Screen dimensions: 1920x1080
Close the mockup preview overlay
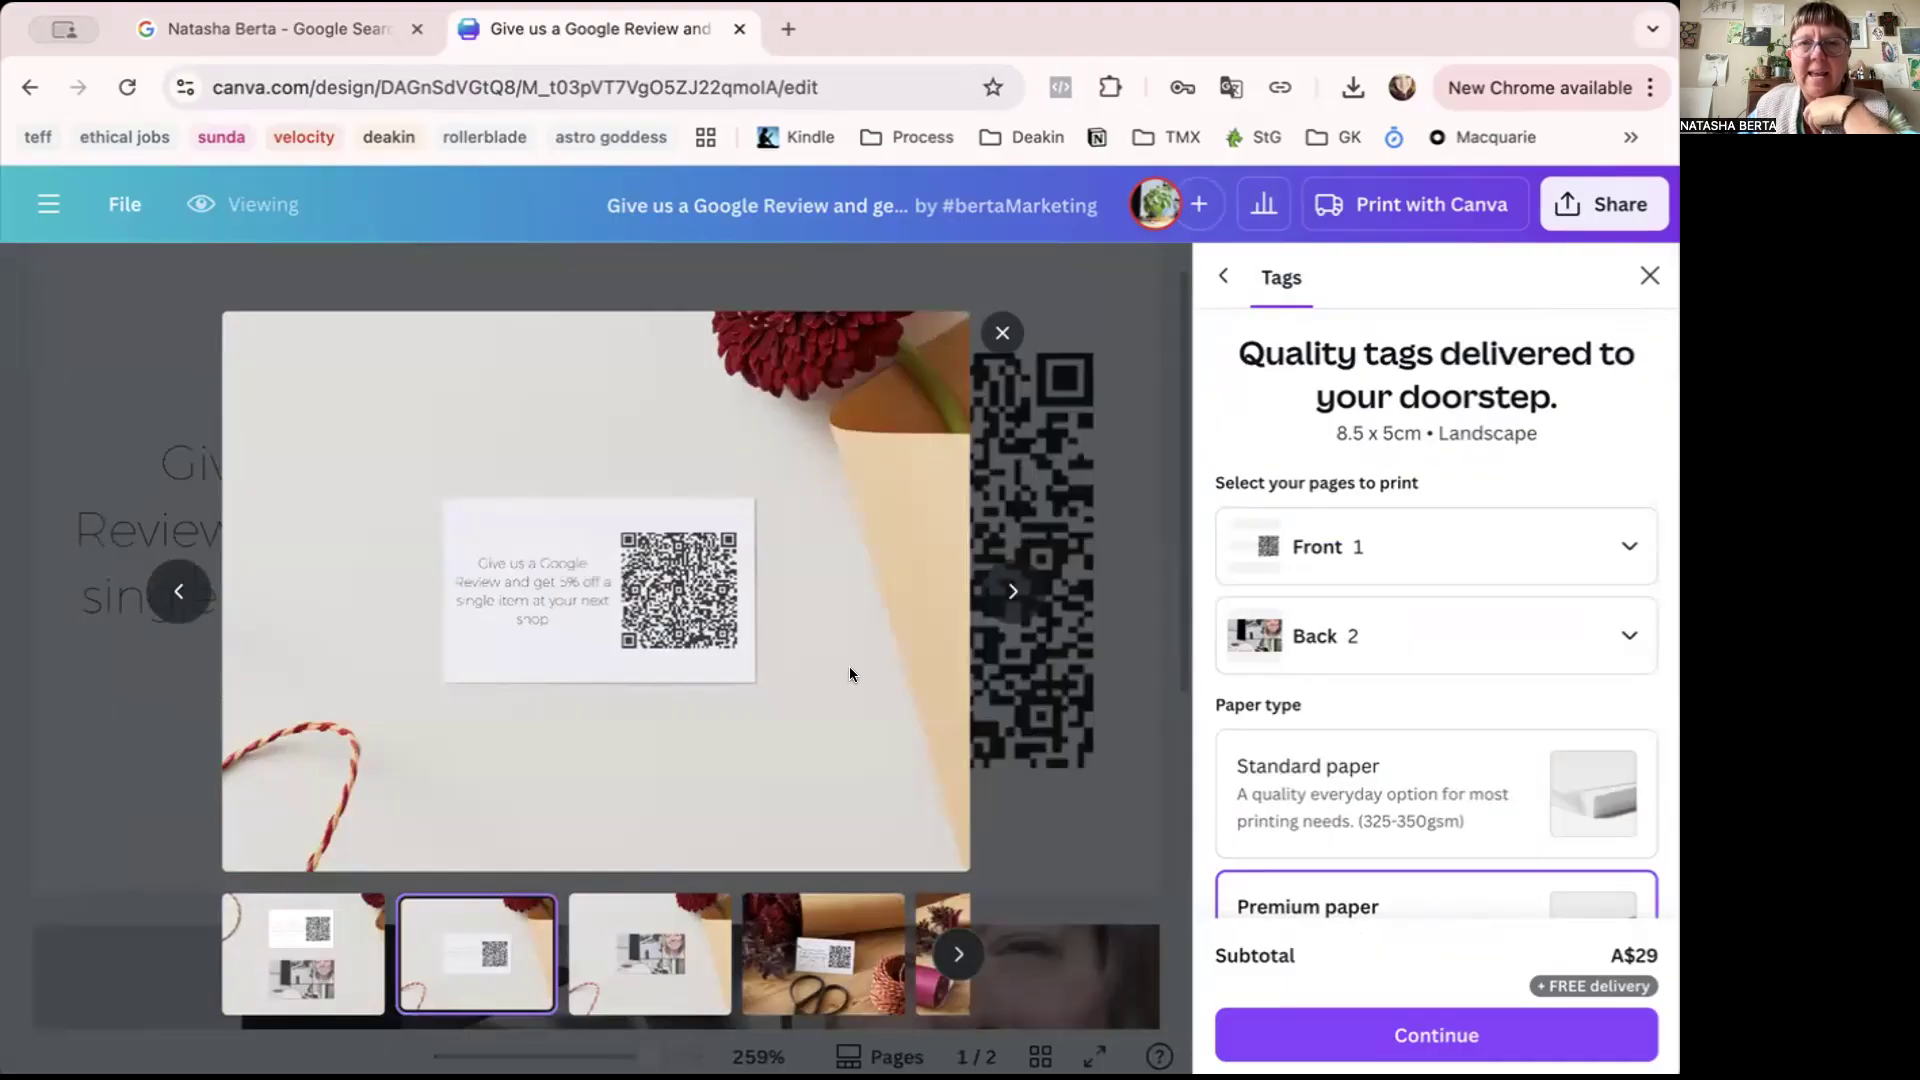coord(1002,333)
